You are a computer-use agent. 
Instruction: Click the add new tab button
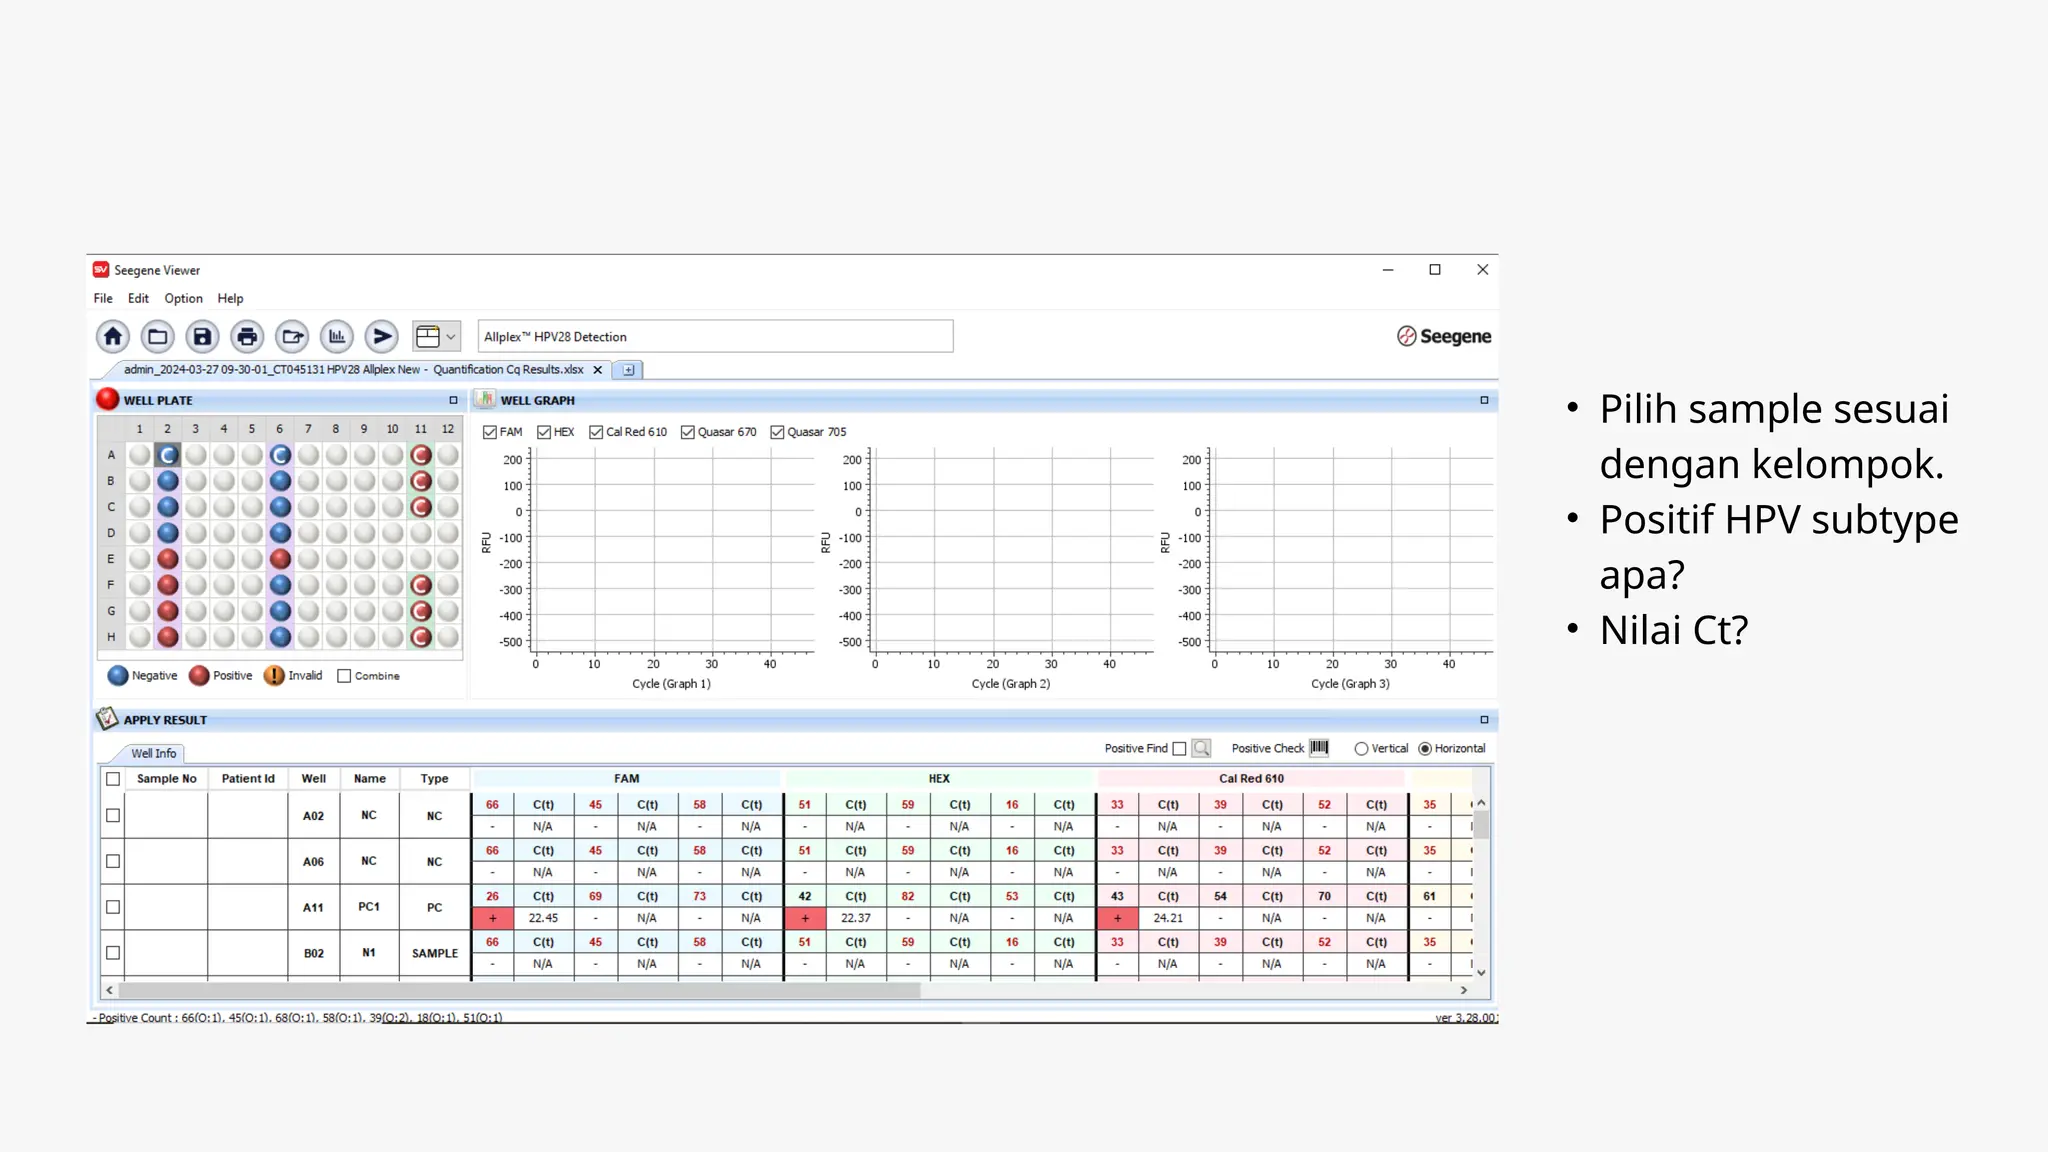coord(628,370)
